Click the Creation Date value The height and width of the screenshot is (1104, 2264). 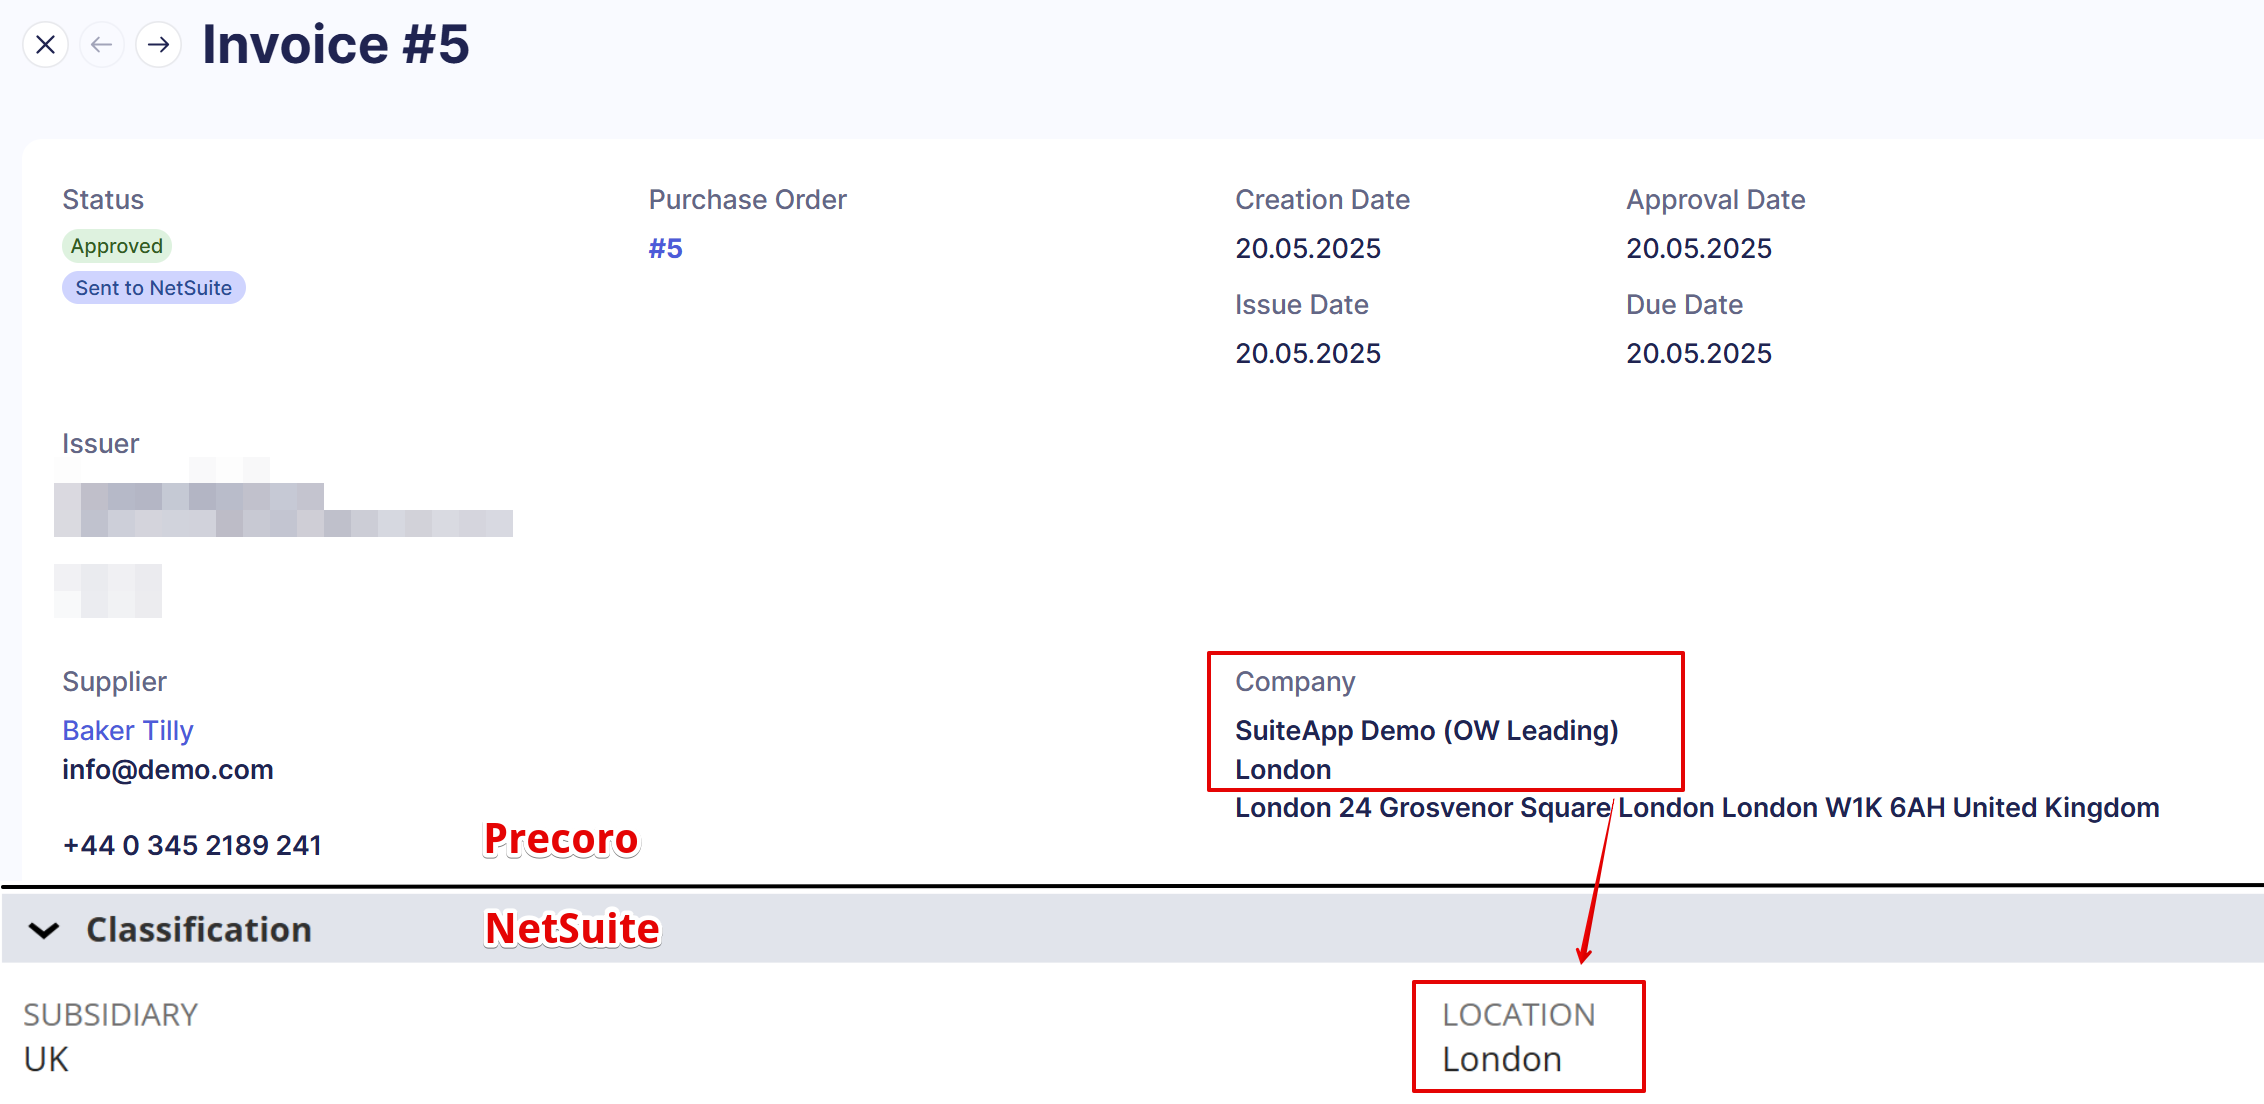coord(1308,248)
